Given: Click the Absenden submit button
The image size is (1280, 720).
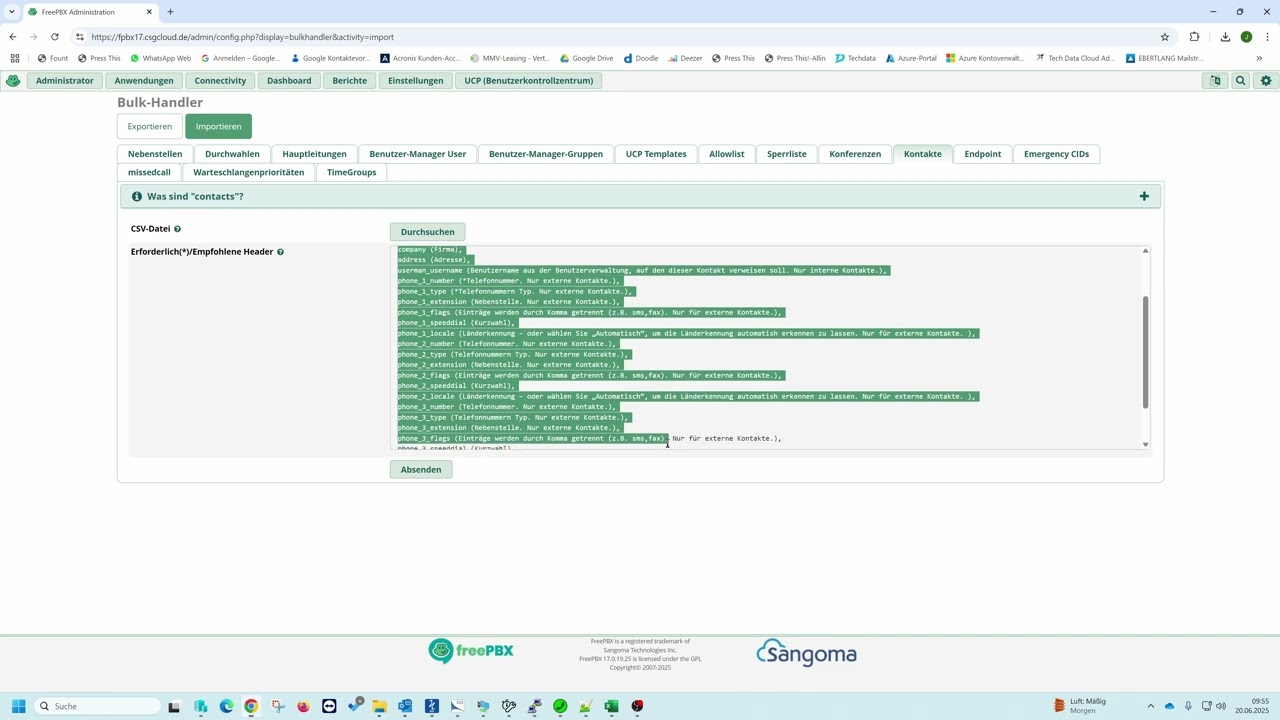Looking at the screenshot, I should 421,470.
